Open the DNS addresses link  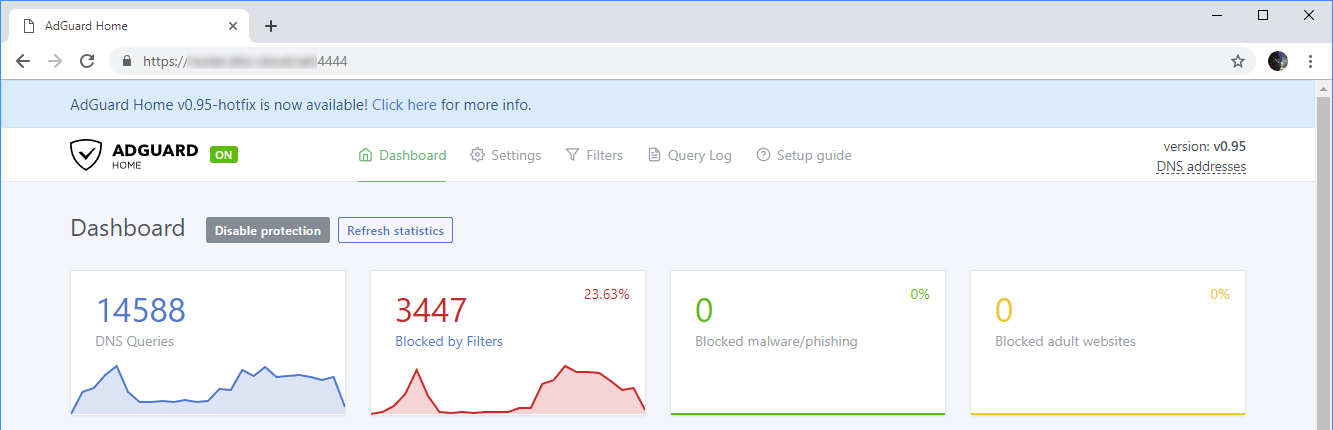tap(1201, 166)
